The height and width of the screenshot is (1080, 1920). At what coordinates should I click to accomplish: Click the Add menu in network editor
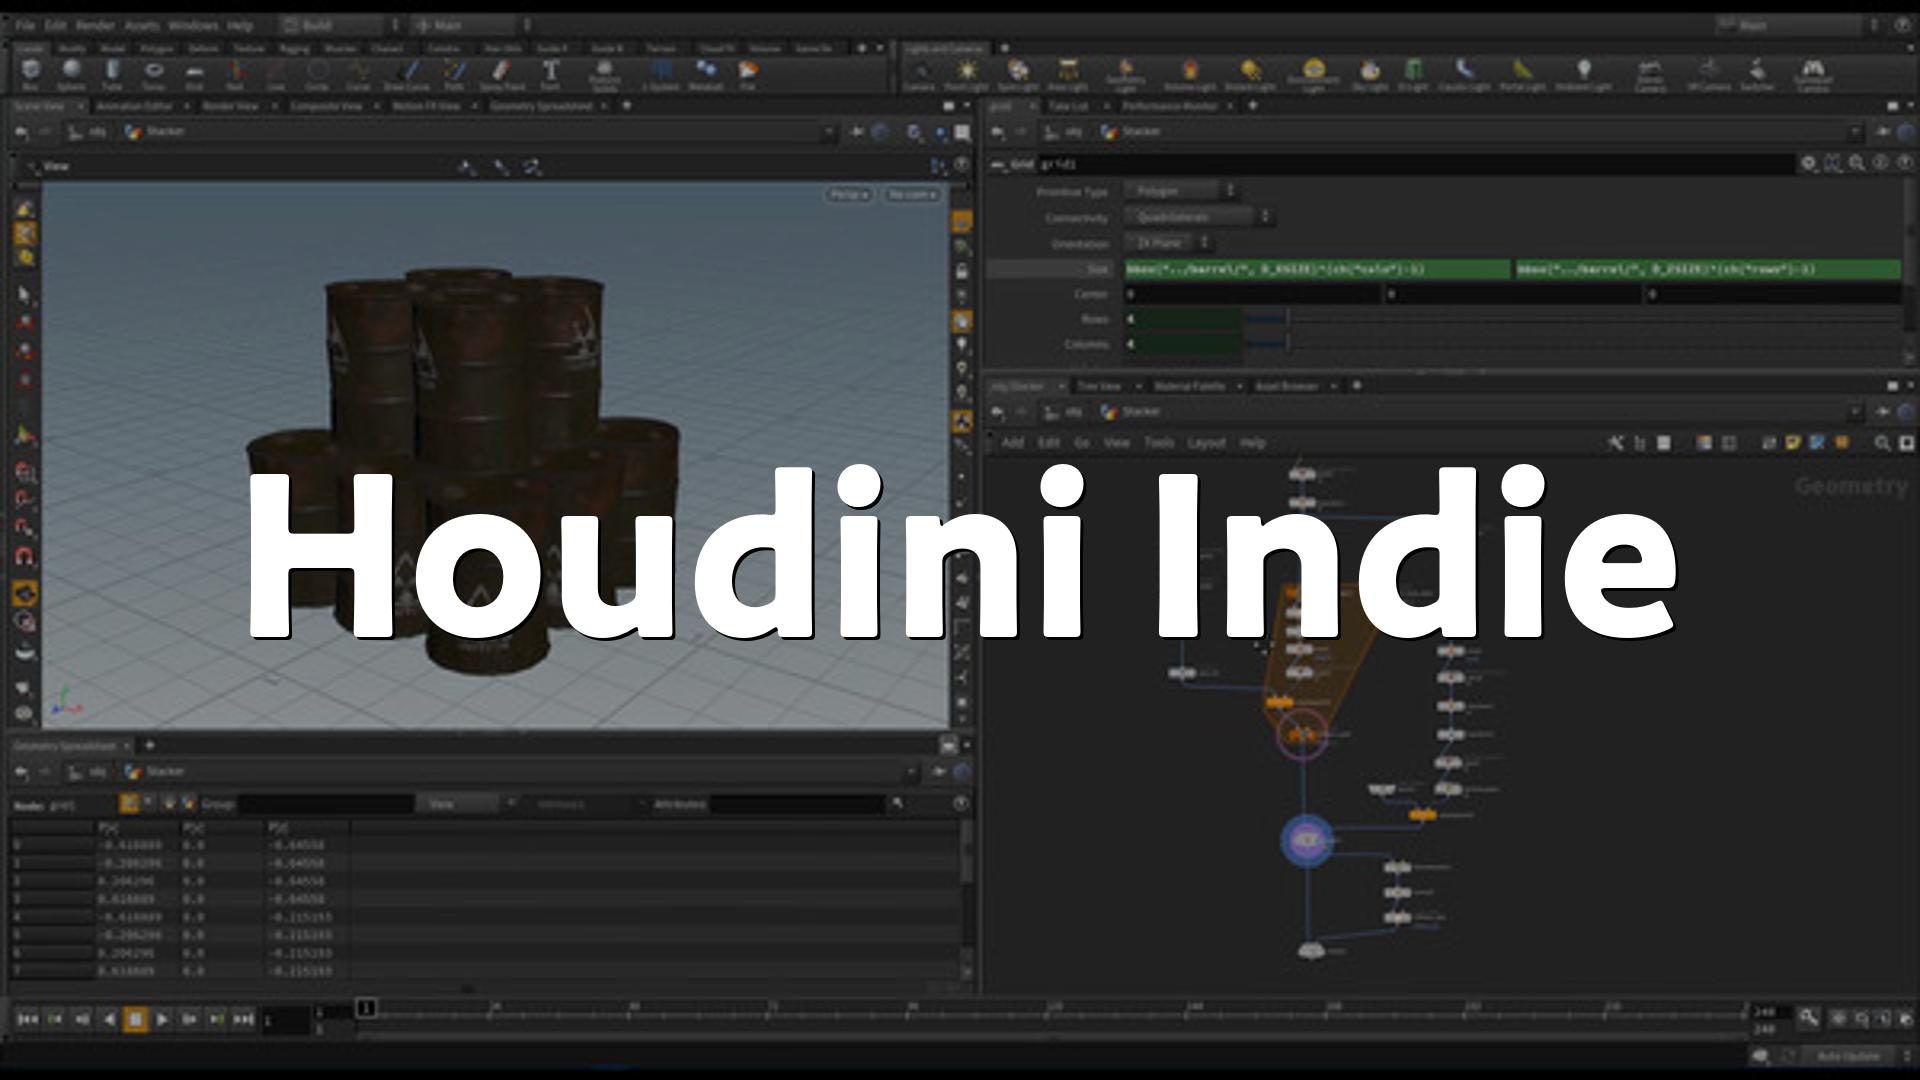1012,442
